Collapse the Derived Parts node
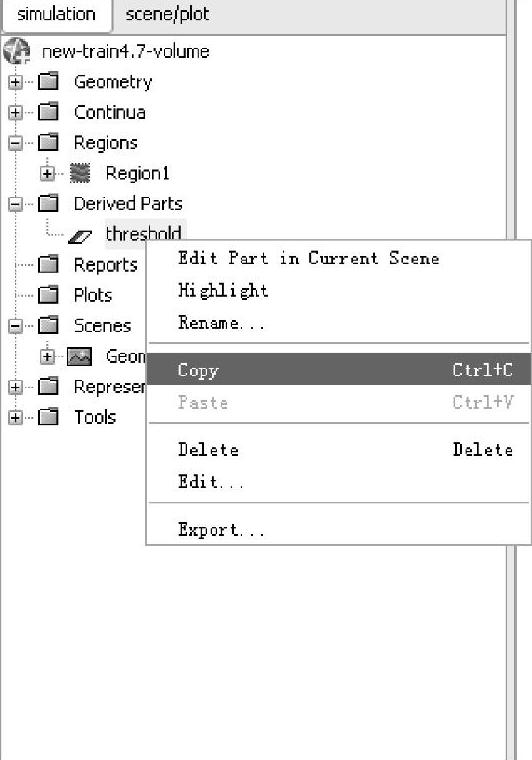Screen dimensions: 532x760 [16, 204]
